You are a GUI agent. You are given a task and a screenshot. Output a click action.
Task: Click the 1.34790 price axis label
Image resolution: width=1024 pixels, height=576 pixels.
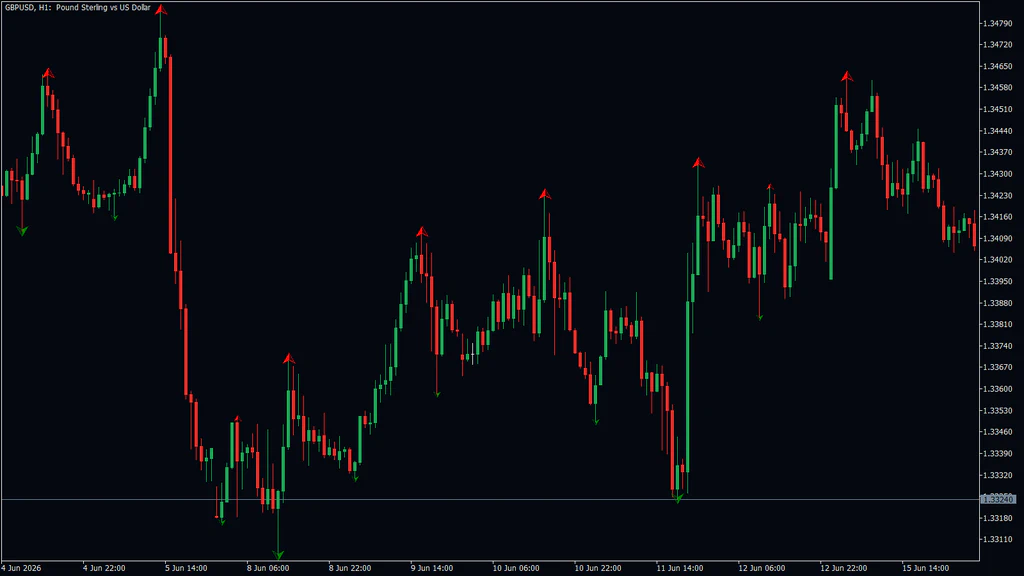pos(998,24)
